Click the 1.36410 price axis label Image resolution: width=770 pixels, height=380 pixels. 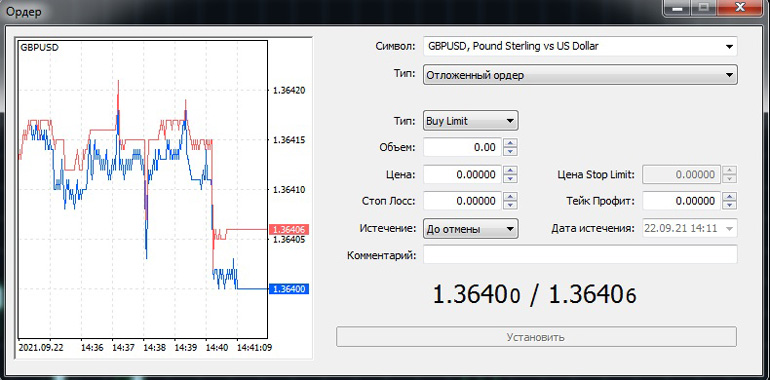(289, 190)
